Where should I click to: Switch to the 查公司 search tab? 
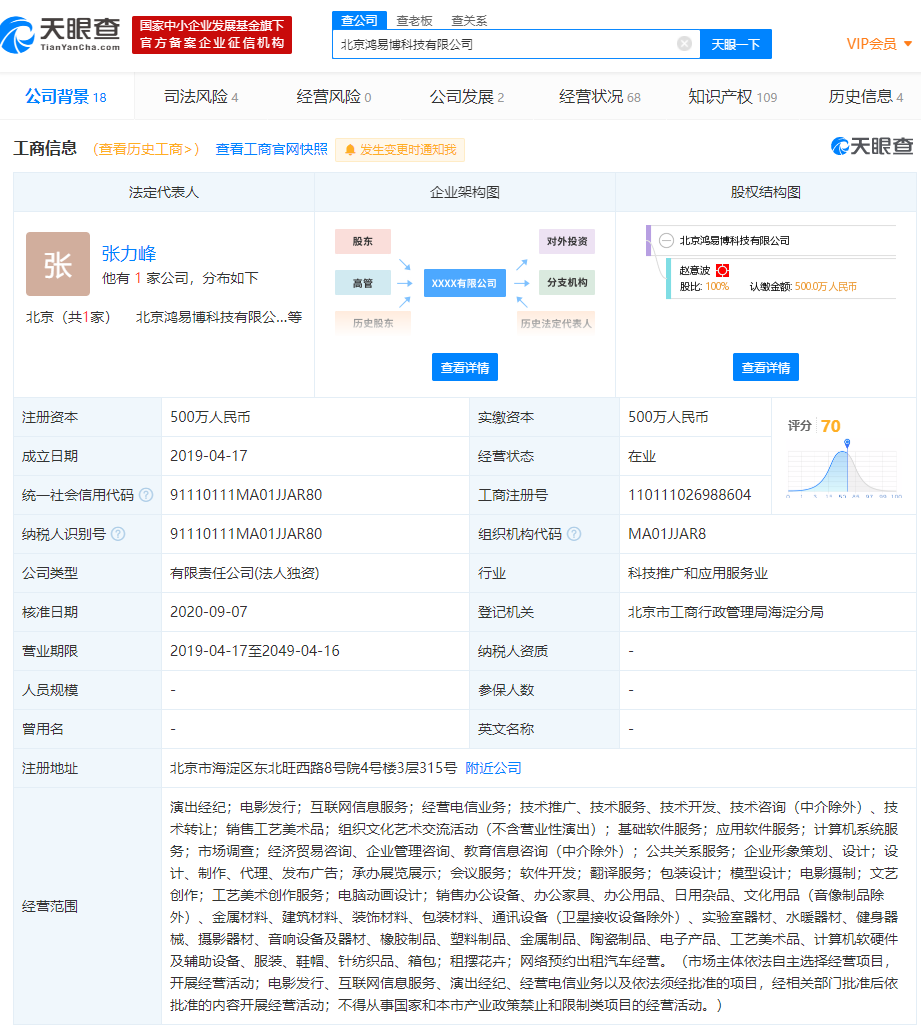pyautogui.click(x=359, y=20)
